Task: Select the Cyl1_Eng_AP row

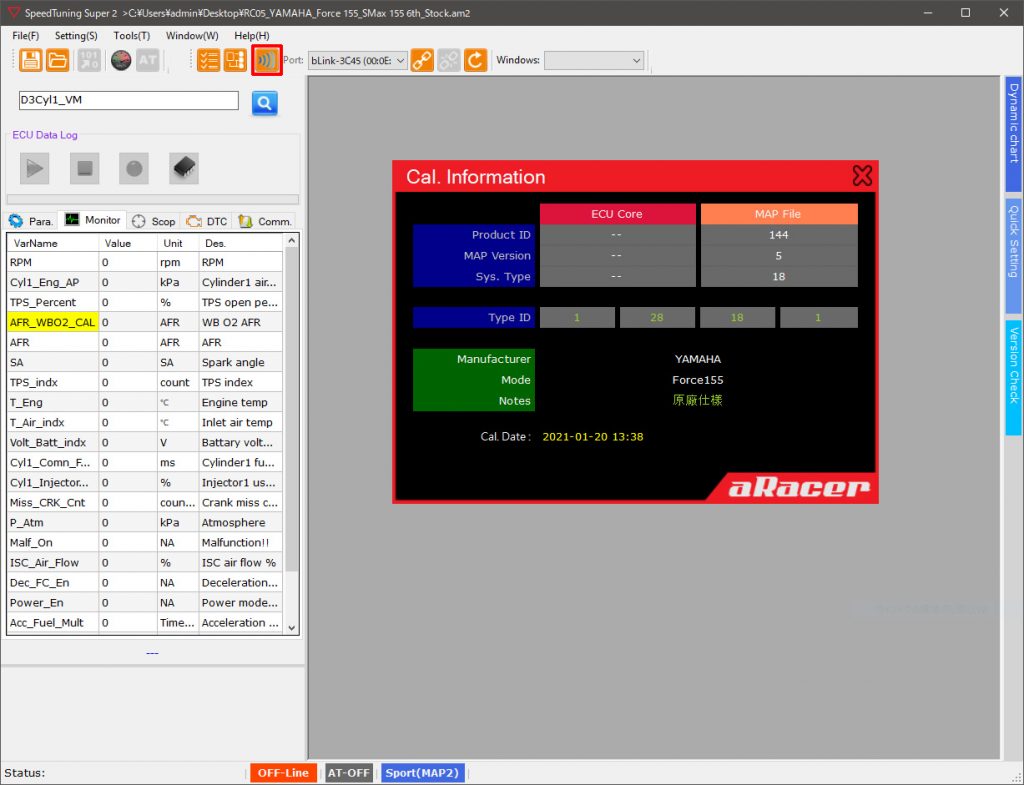Action: click(x=145, y=282)
